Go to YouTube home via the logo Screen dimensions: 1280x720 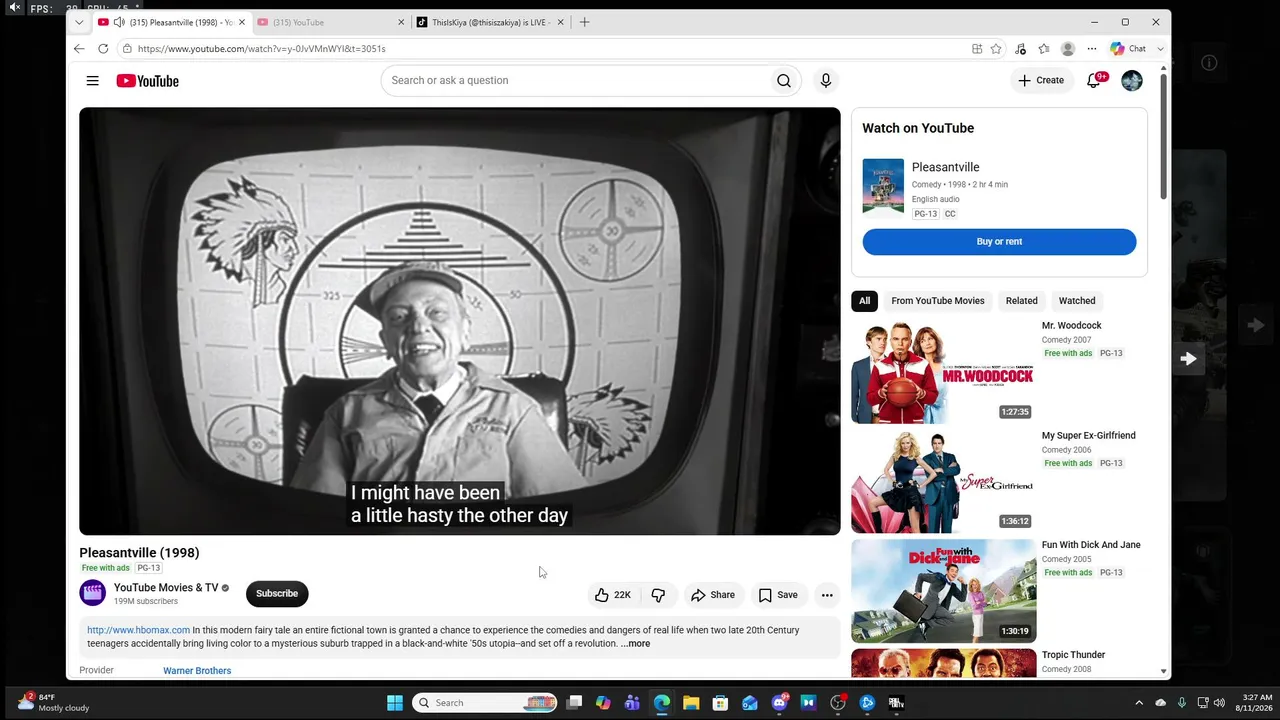[x=147, y=81]
